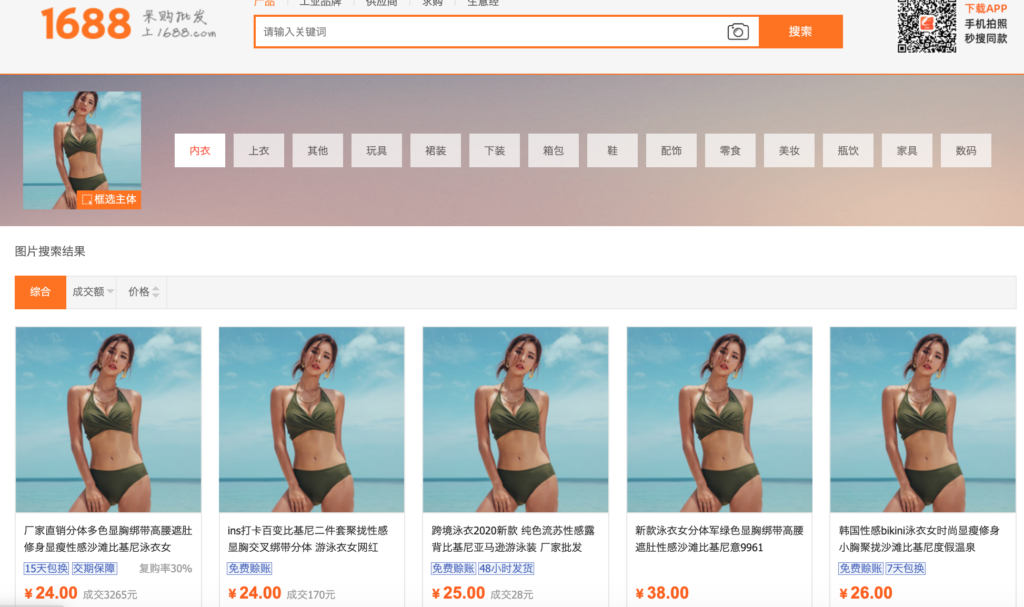The image size is (1024, 607).
Task: Click the 15天包换 tag
Action: (x=46, y=568)
